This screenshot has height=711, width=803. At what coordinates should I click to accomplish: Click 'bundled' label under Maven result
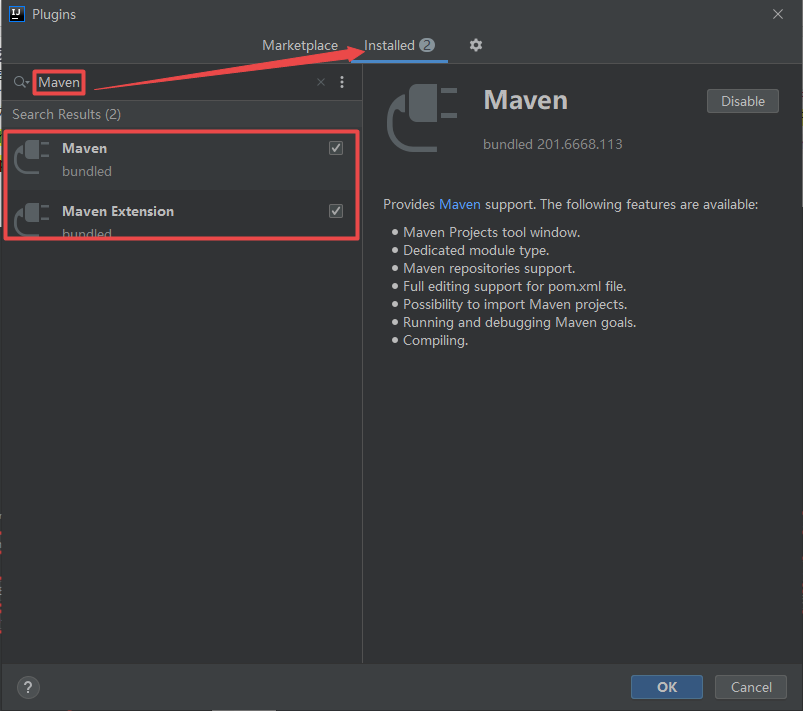(x=87, y=171)
